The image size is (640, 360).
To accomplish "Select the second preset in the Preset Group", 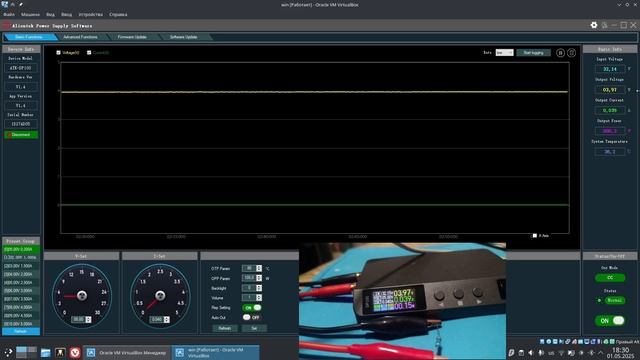I will point(21,258).
